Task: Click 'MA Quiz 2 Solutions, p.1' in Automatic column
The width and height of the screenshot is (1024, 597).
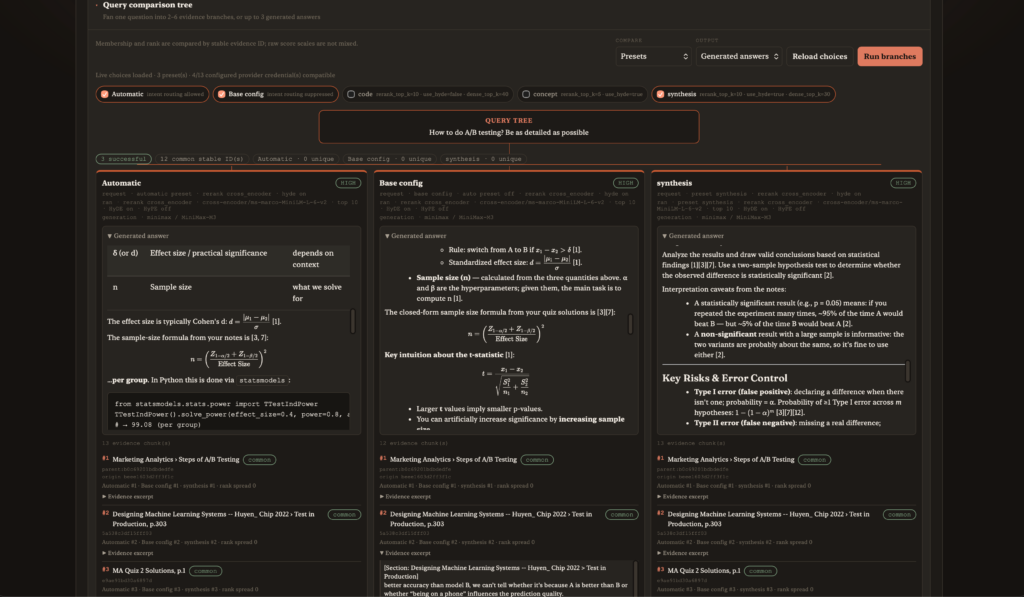Action: pyautogui.click(x=149, y=571)
